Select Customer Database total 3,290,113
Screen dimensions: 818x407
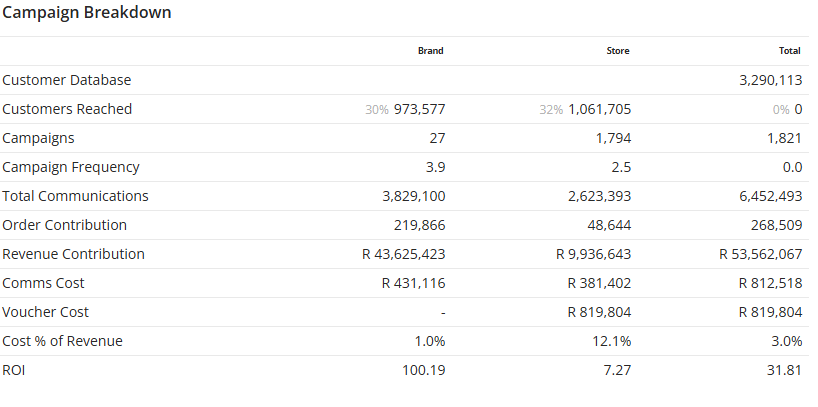771,80
